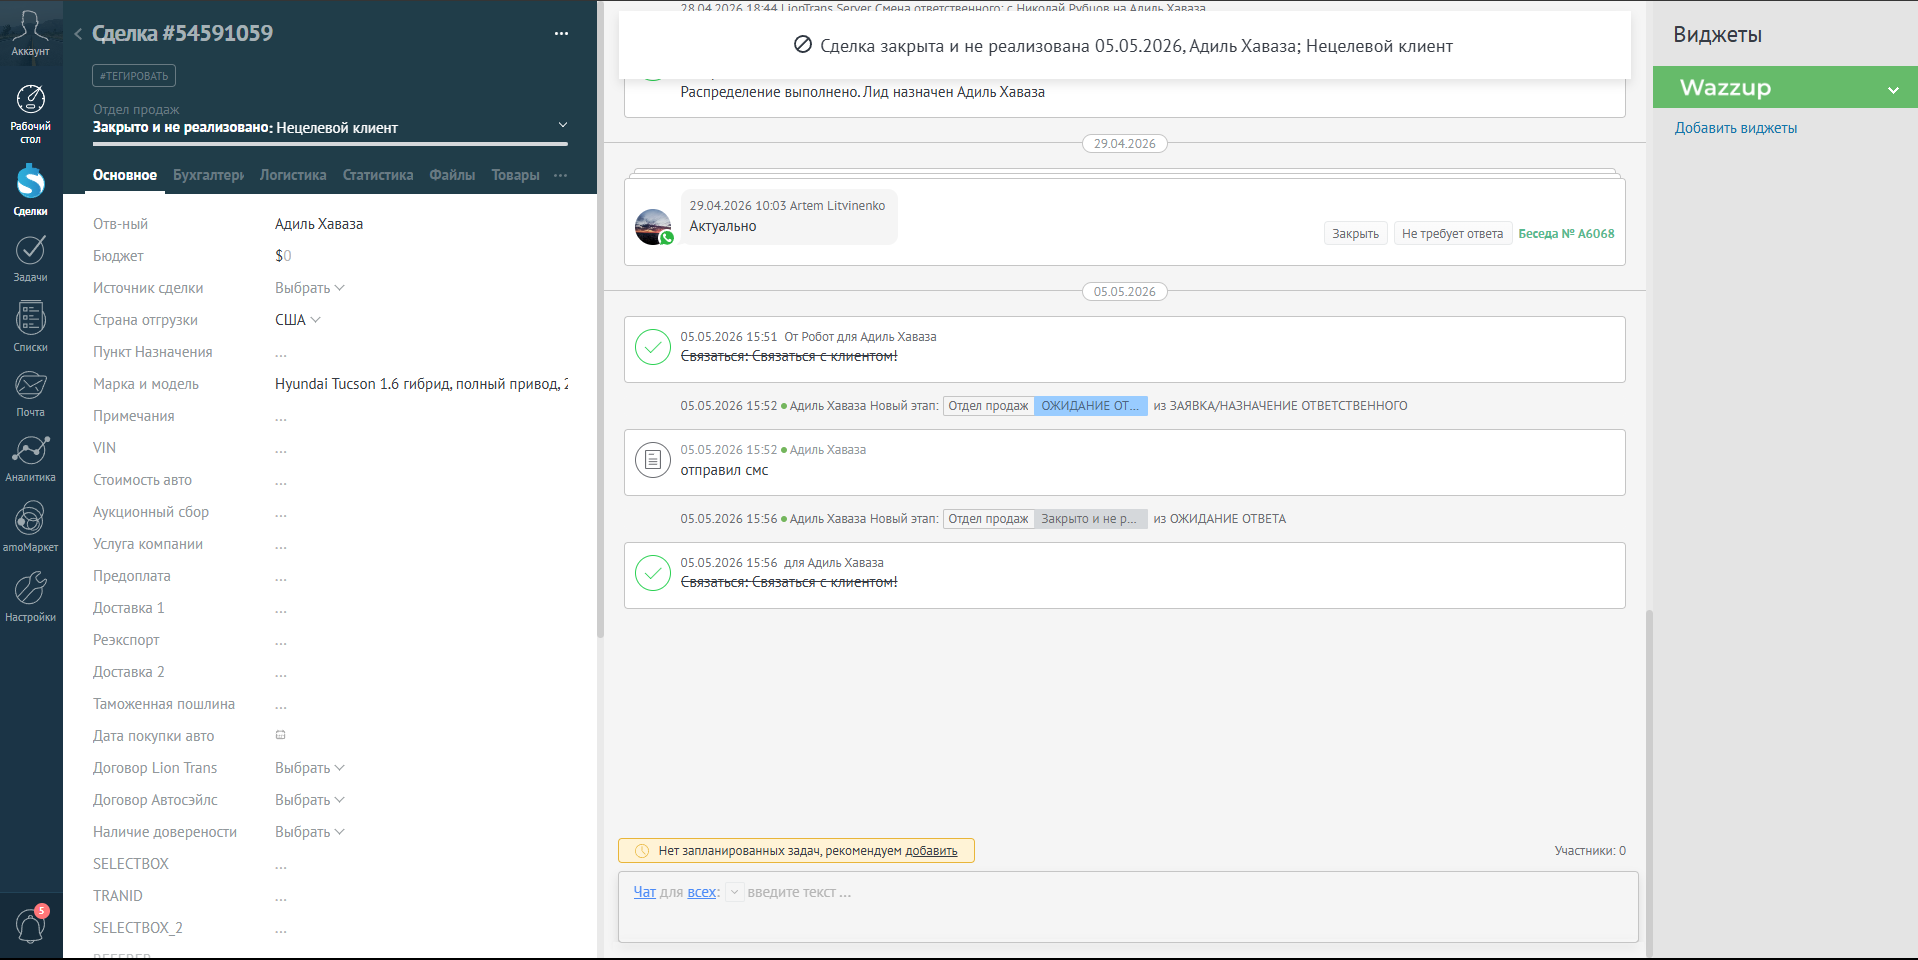The height and width of the screenshot is (960, 1918).
Task: Click the Закрыть conversation button
Action: (1355, 234)
